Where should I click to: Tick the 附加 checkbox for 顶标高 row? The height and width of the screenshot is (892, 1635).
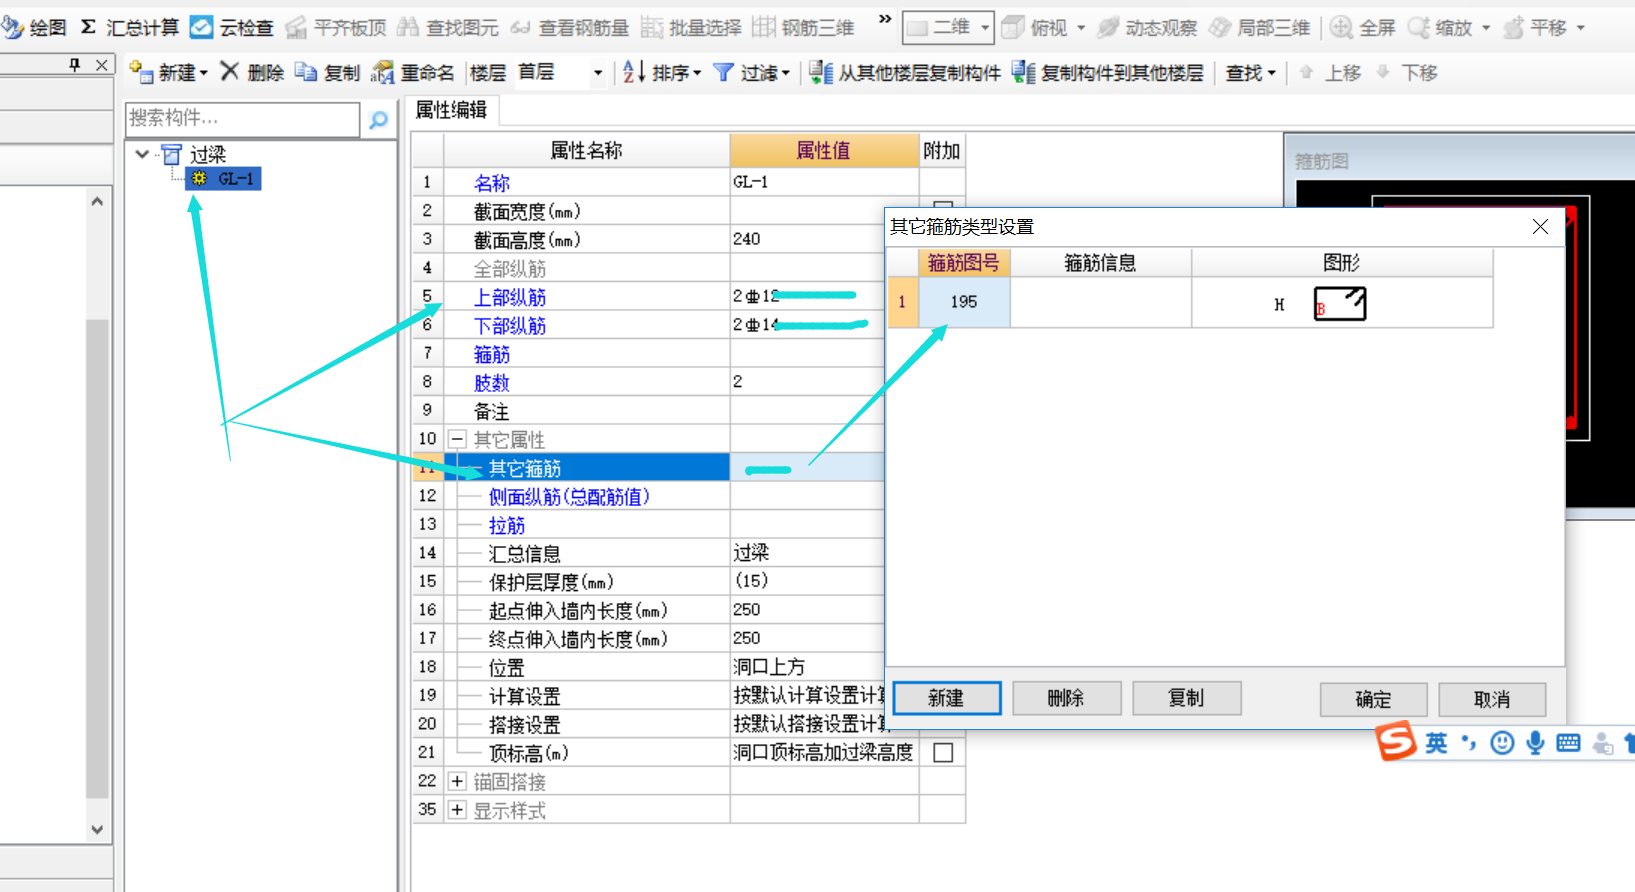[x=942, y=752]
